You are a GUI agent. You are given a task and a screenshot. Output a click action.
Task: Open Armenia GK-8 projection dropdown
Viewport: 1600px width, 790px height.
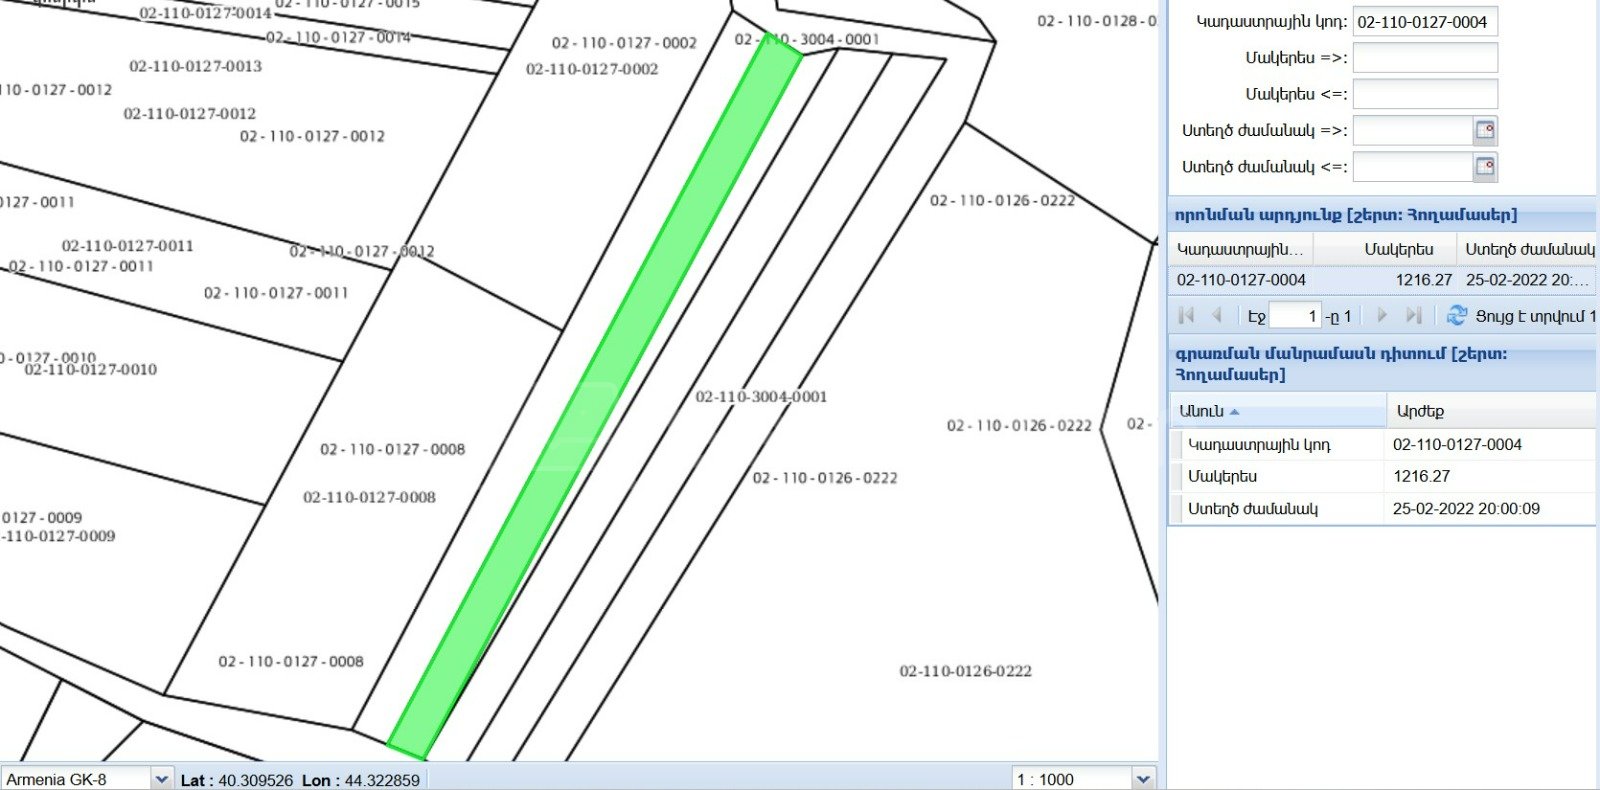point(161,779)
